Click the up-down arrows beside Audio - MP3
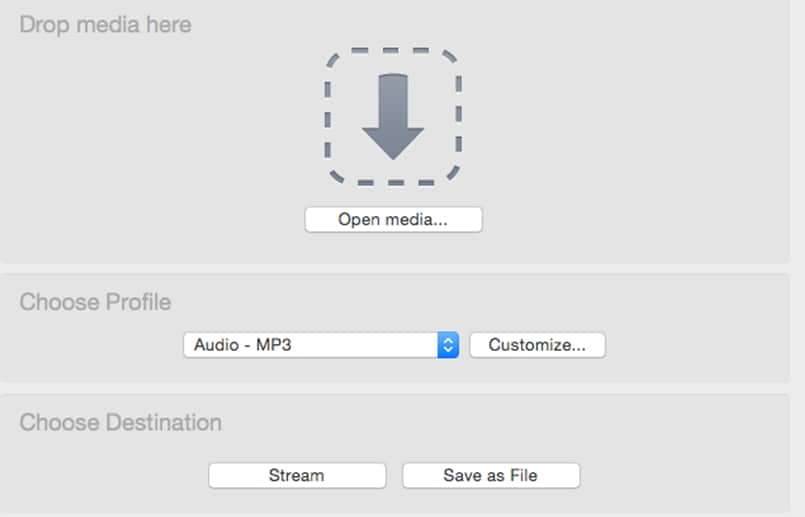This screenshot has width=805, height=517. (x=448, y=345)
